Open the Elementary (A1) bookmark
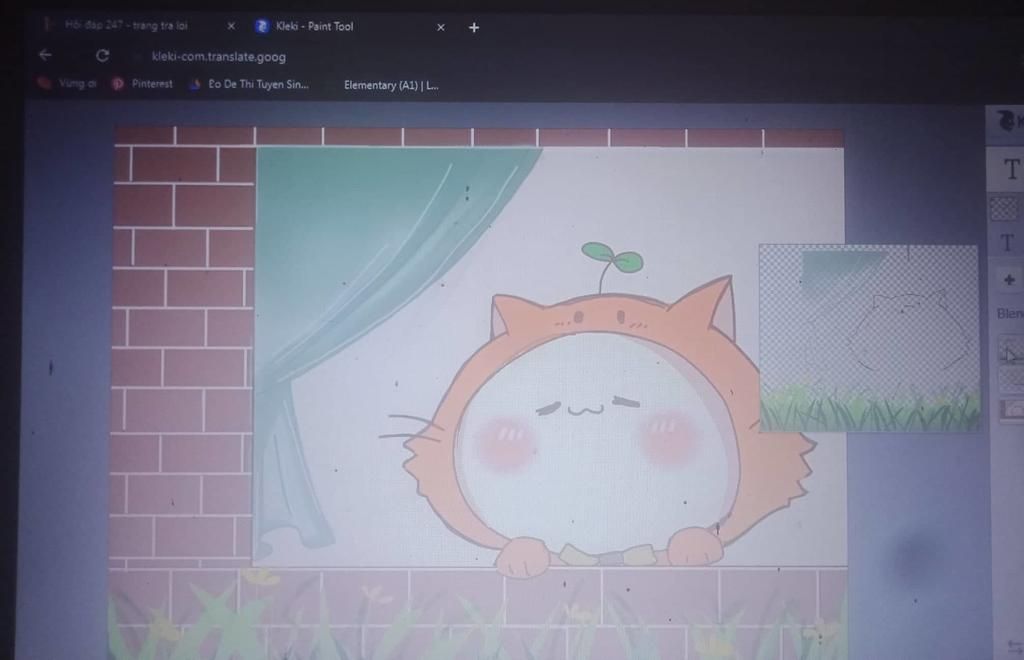This screenshot has height=660, width=1024. pyautogui.click(x=391, y=85)
